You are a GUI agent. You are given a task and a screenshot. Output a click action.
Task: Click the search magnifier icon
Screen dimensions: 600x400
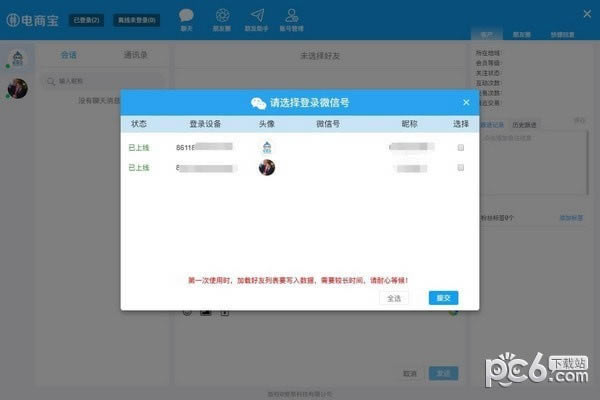[x=51, y=81]
